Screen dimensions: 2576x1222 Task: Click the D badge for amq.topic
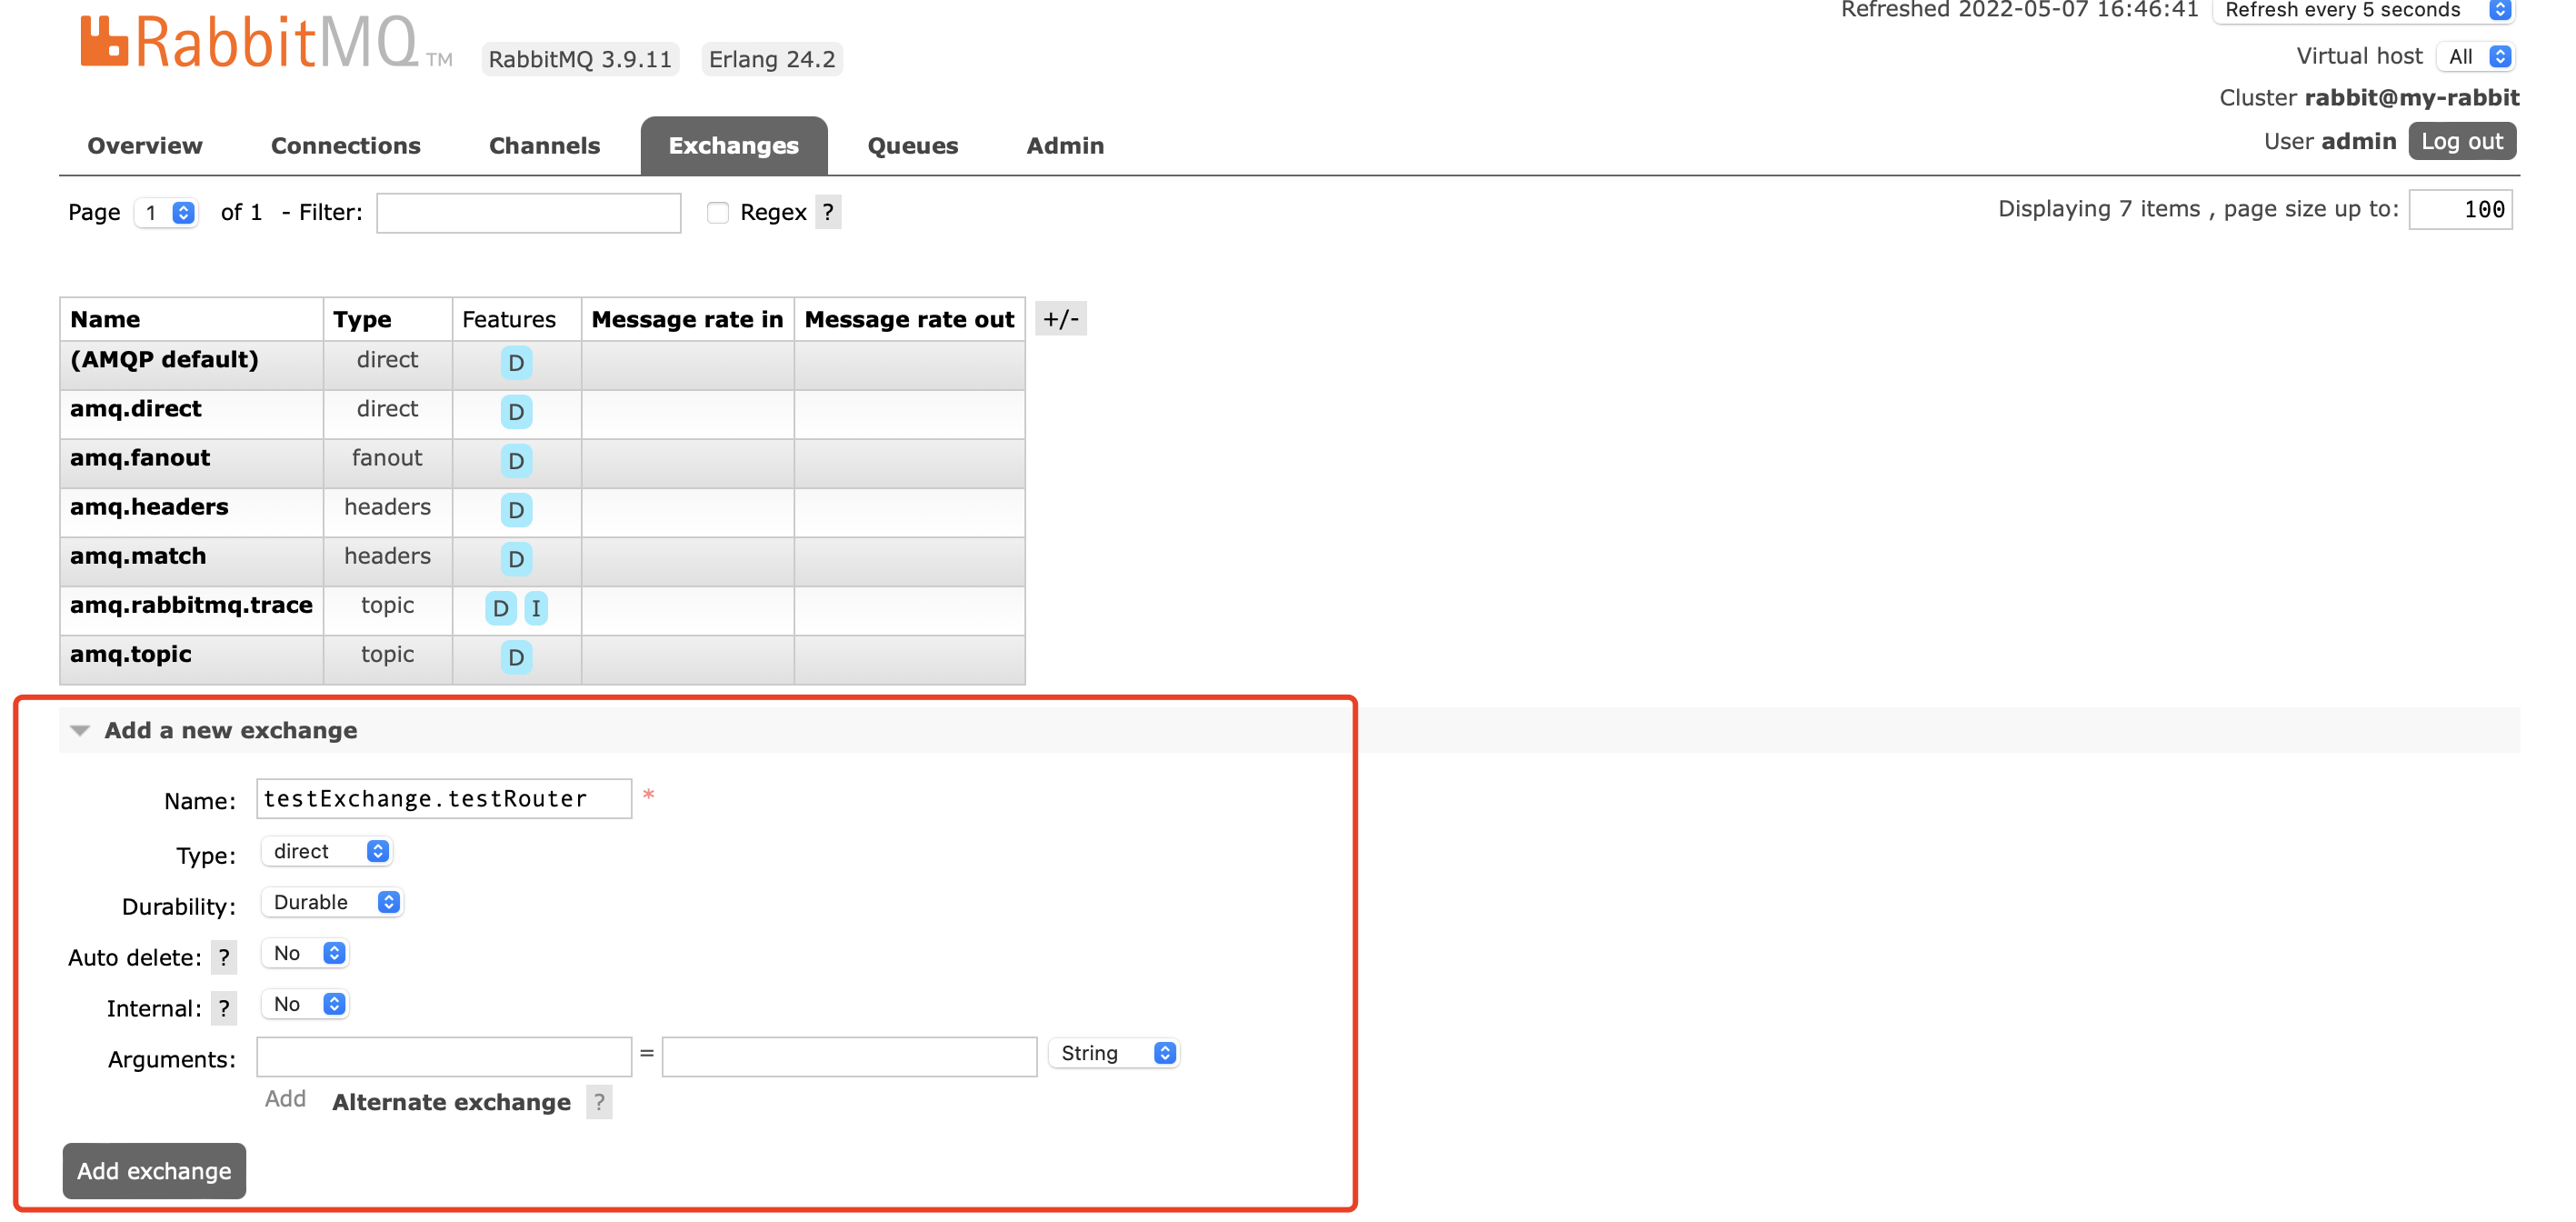(516, 657)
